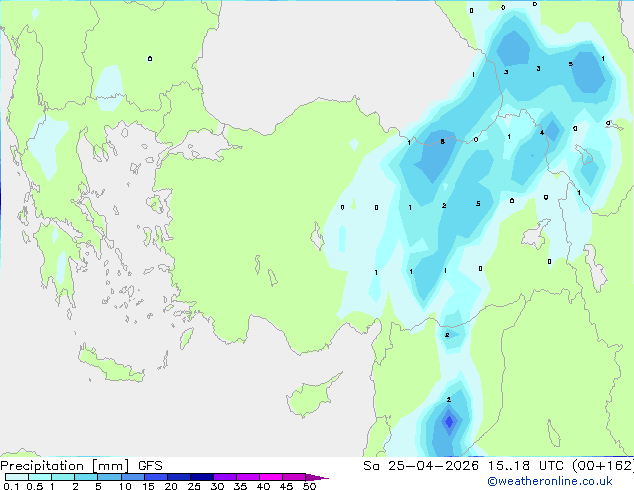634x490 pixels.
Task: Click the "45" legend scale label
Action: coord(286,486)
